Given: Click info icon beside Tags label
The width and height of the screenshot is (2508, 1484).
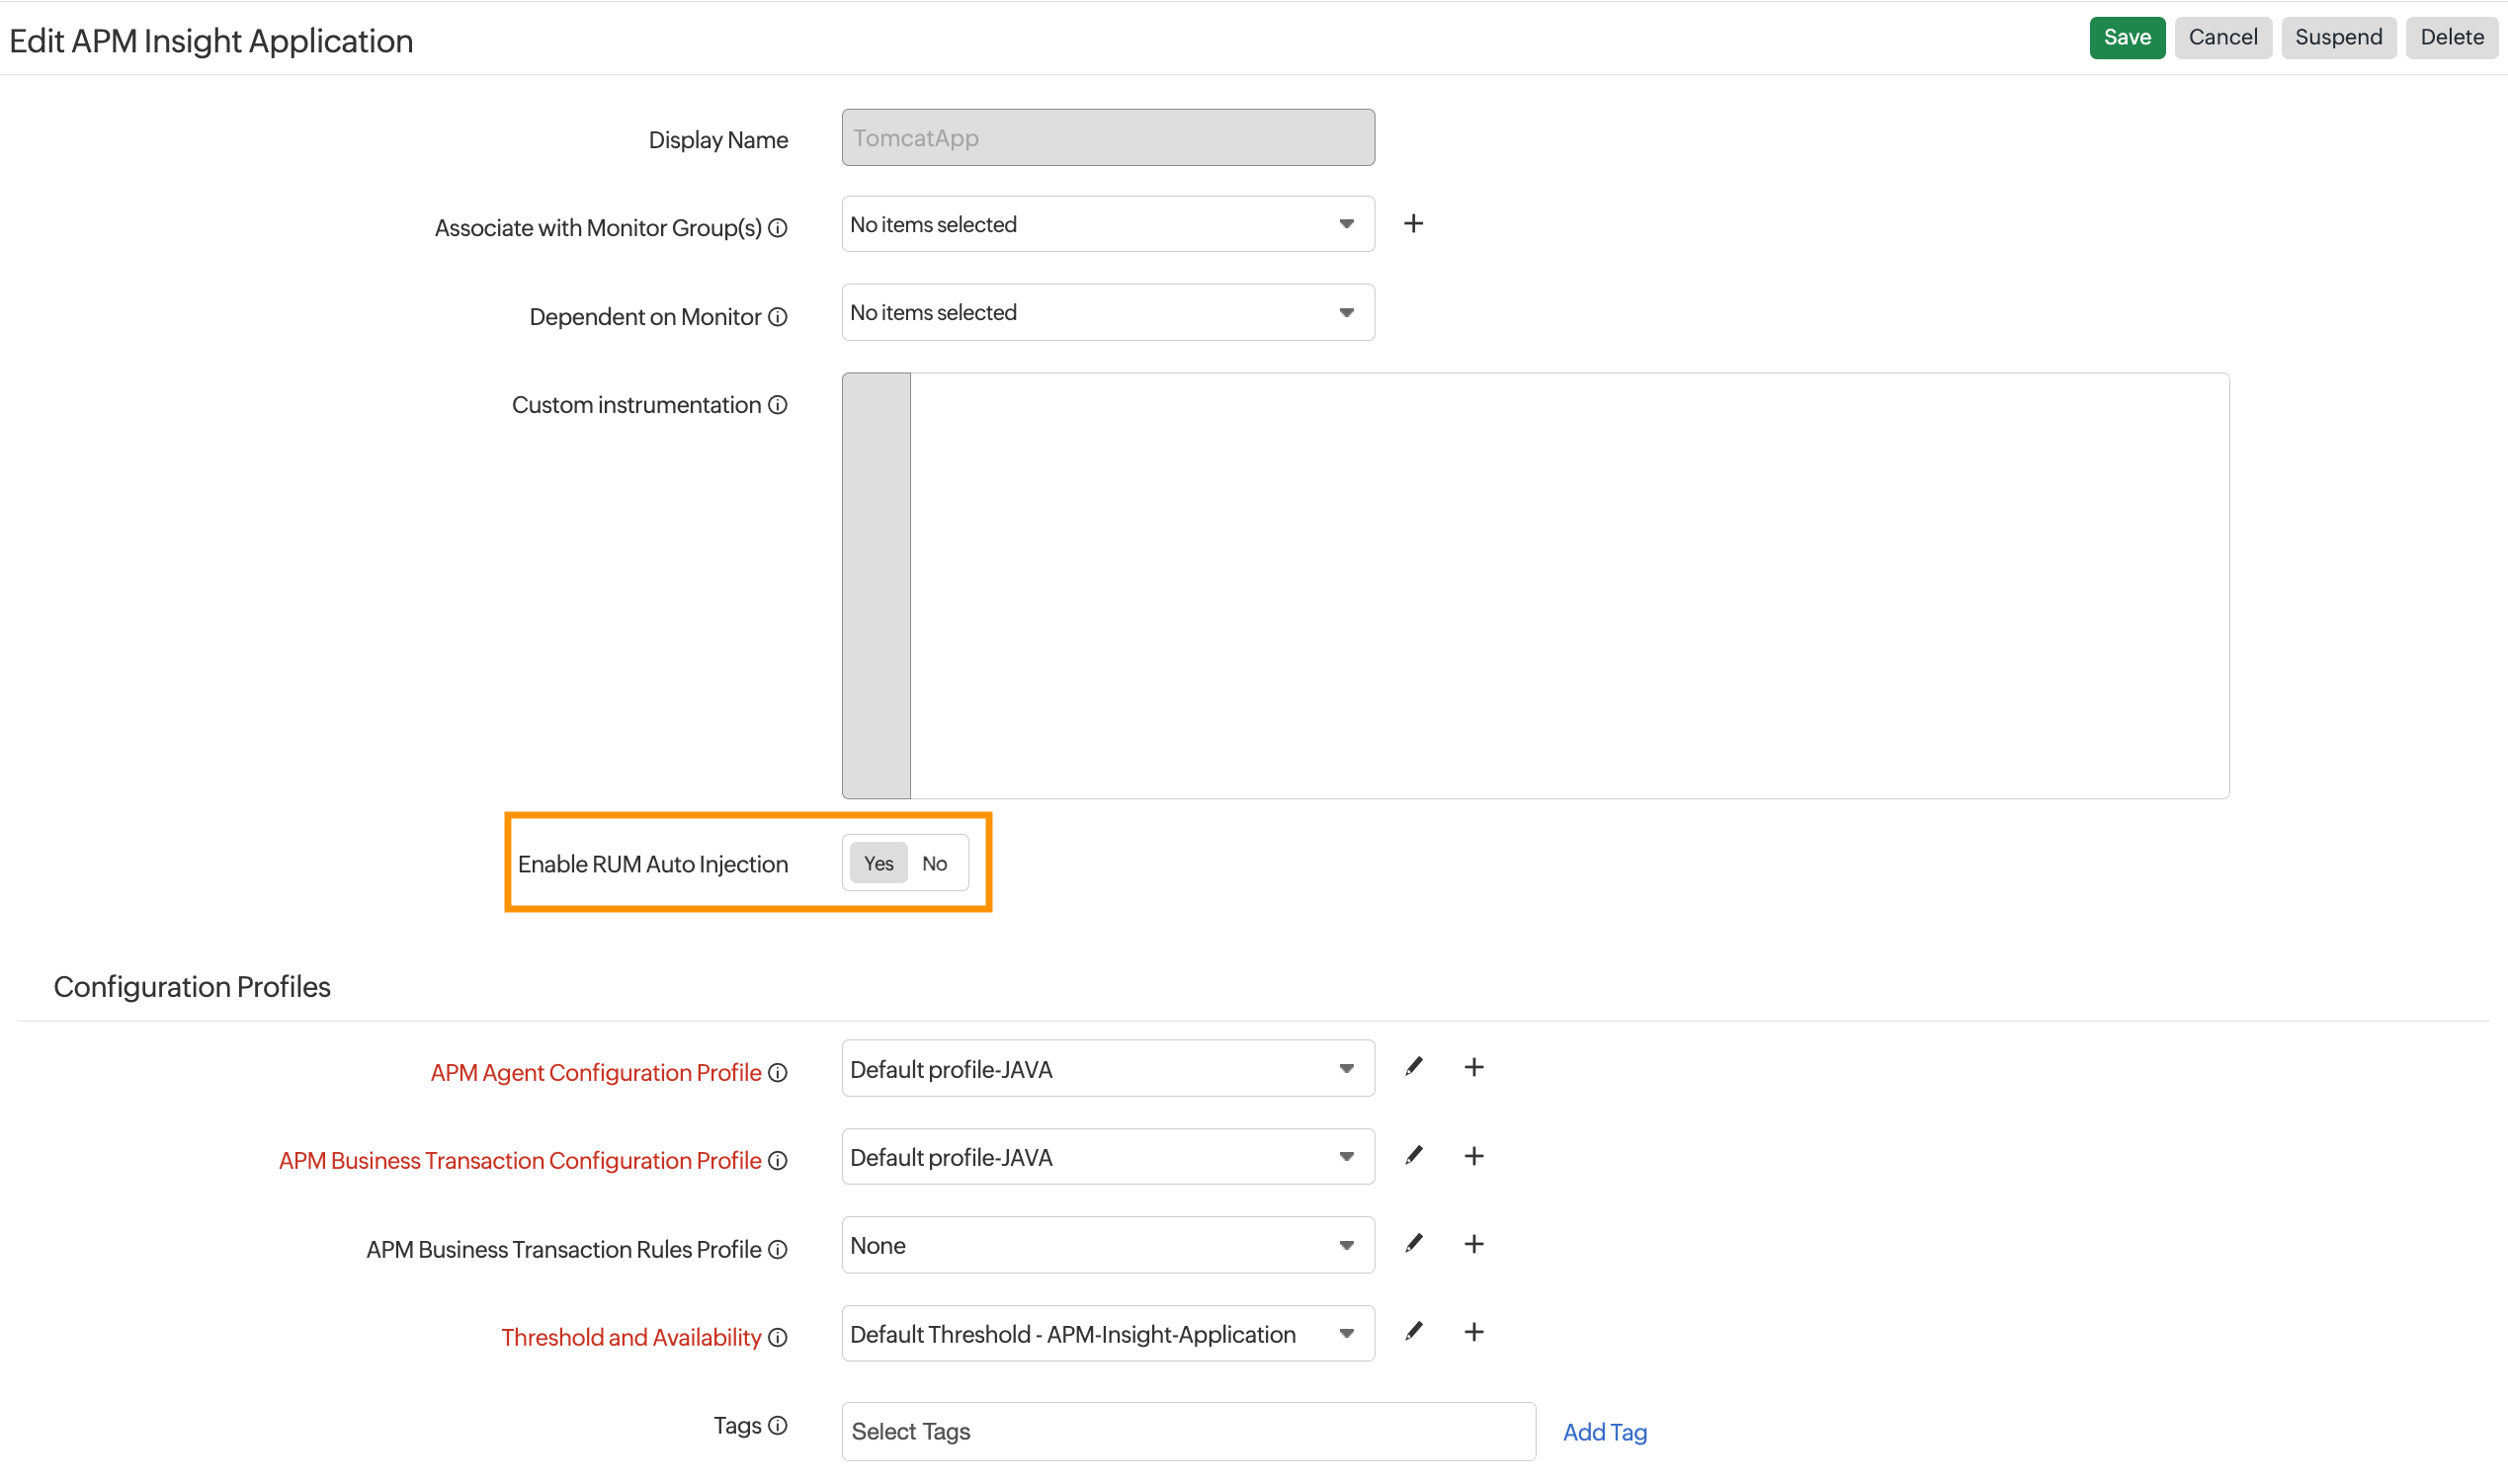Looking at the screenshot, I should (778, 1426).
